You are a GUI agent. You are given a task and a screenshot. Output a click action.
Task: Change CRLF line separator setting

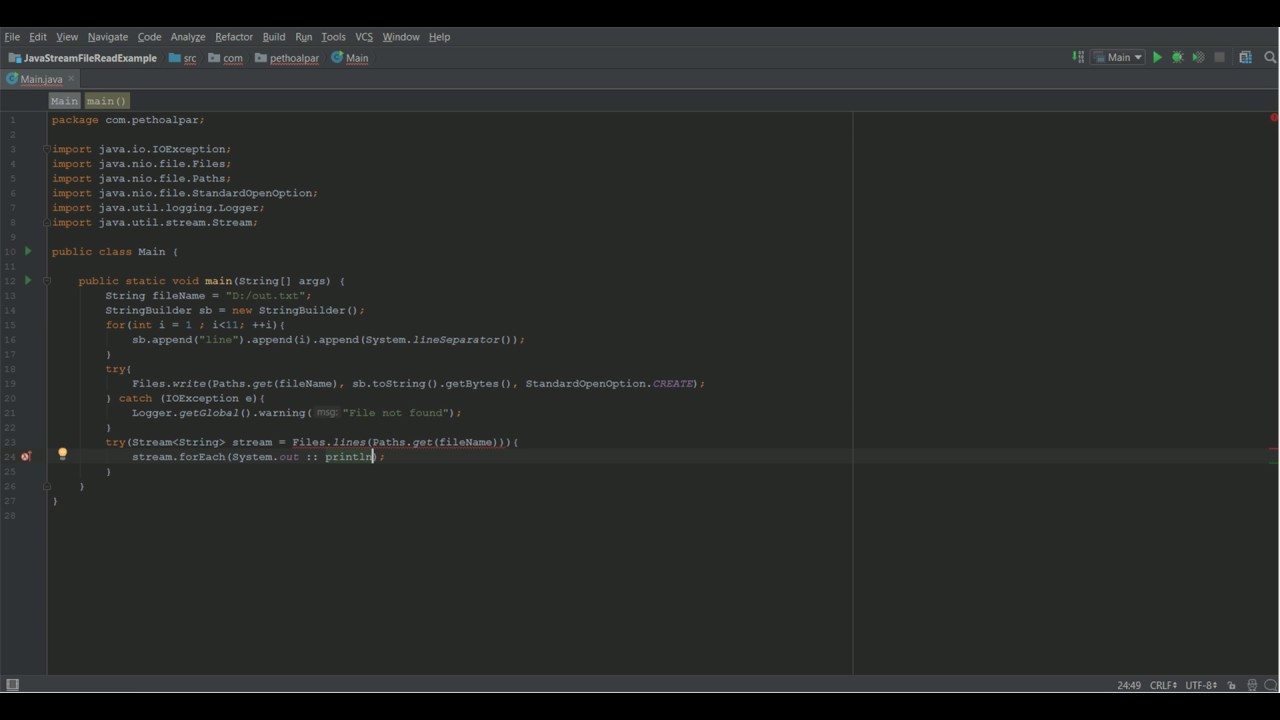(1163, 685)
